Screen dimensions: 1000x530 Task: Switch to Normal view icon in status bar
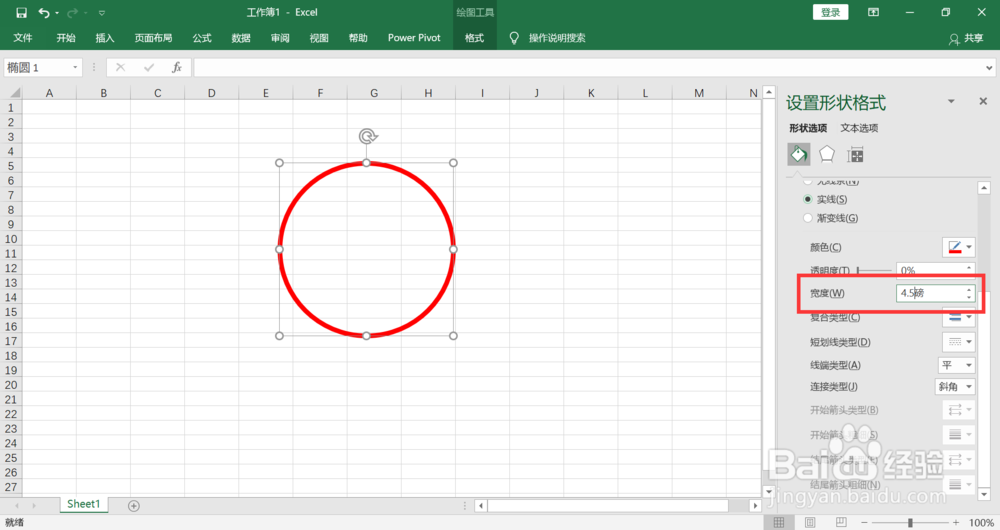pyautogui.click(x=779, y=522)
